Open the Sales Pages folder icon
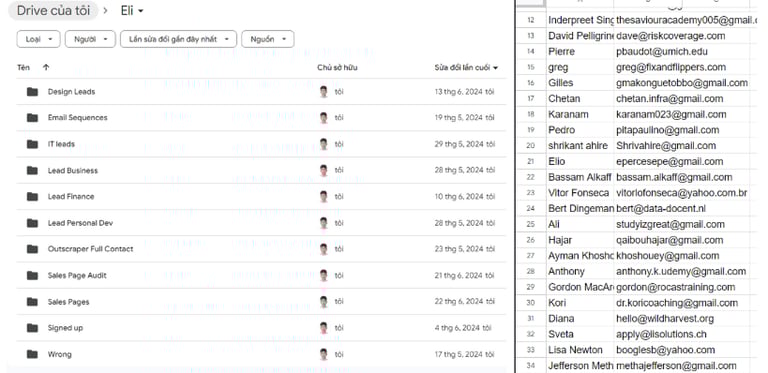The width and height of the screenshot is (768, 373). tap(32, 302)
